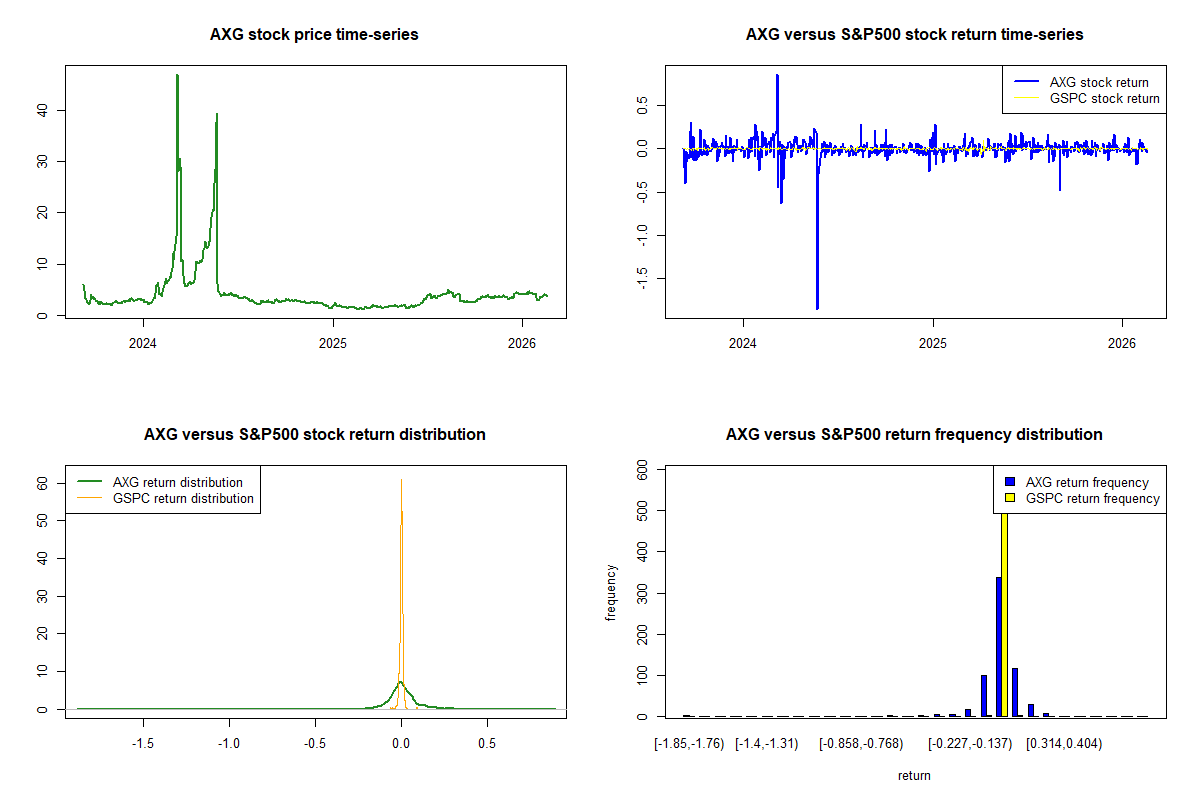Viewport: 1200px width, 800px height.
Task: Click the 2025 tick in the return time-series plot
Action: coord(933,342)
